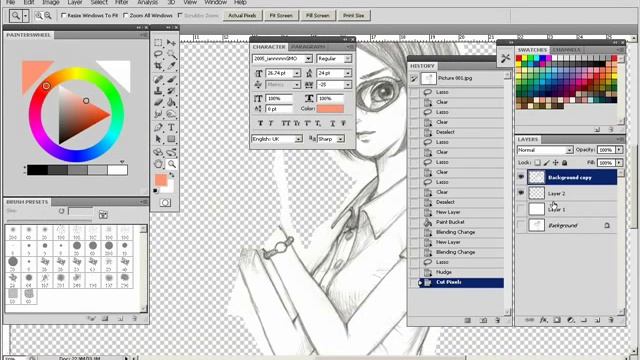
Task: Click the Fill Screen button
Action: coord(318,16)
